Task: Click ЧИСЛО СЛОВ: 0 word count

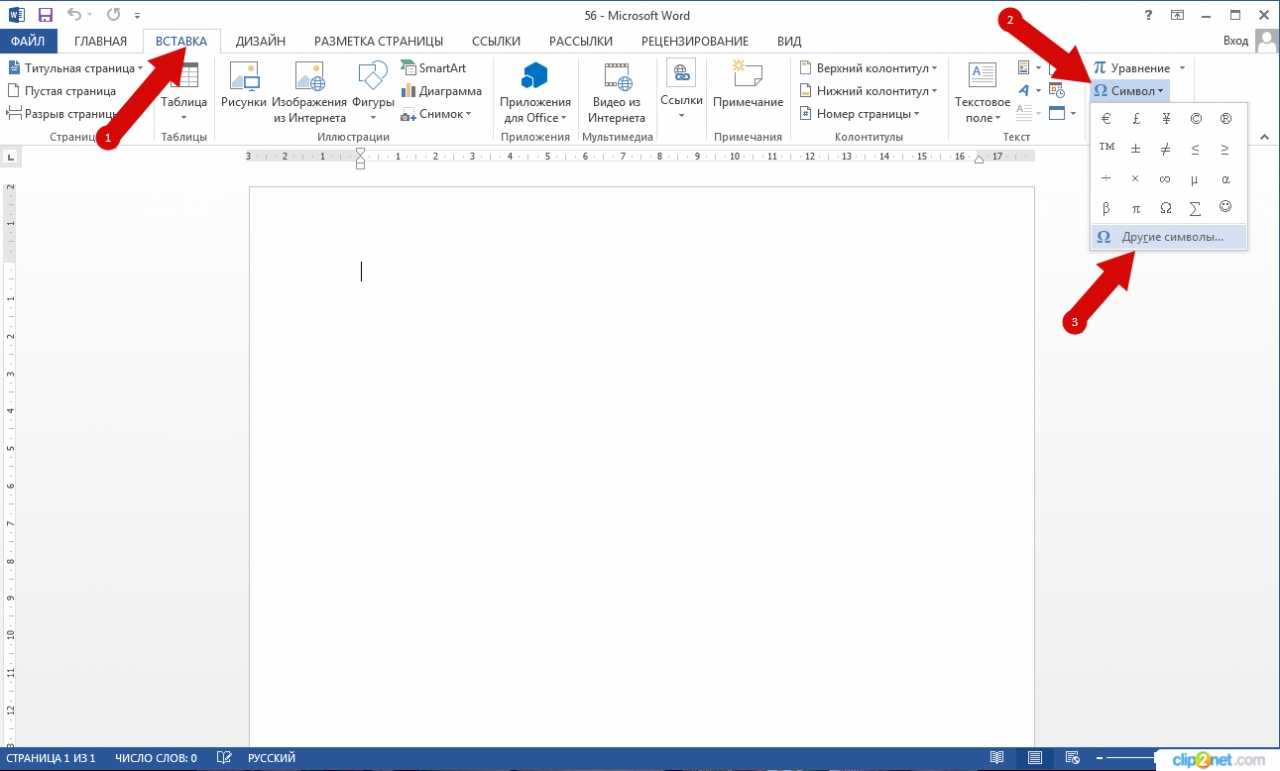Action: point(156,758)
